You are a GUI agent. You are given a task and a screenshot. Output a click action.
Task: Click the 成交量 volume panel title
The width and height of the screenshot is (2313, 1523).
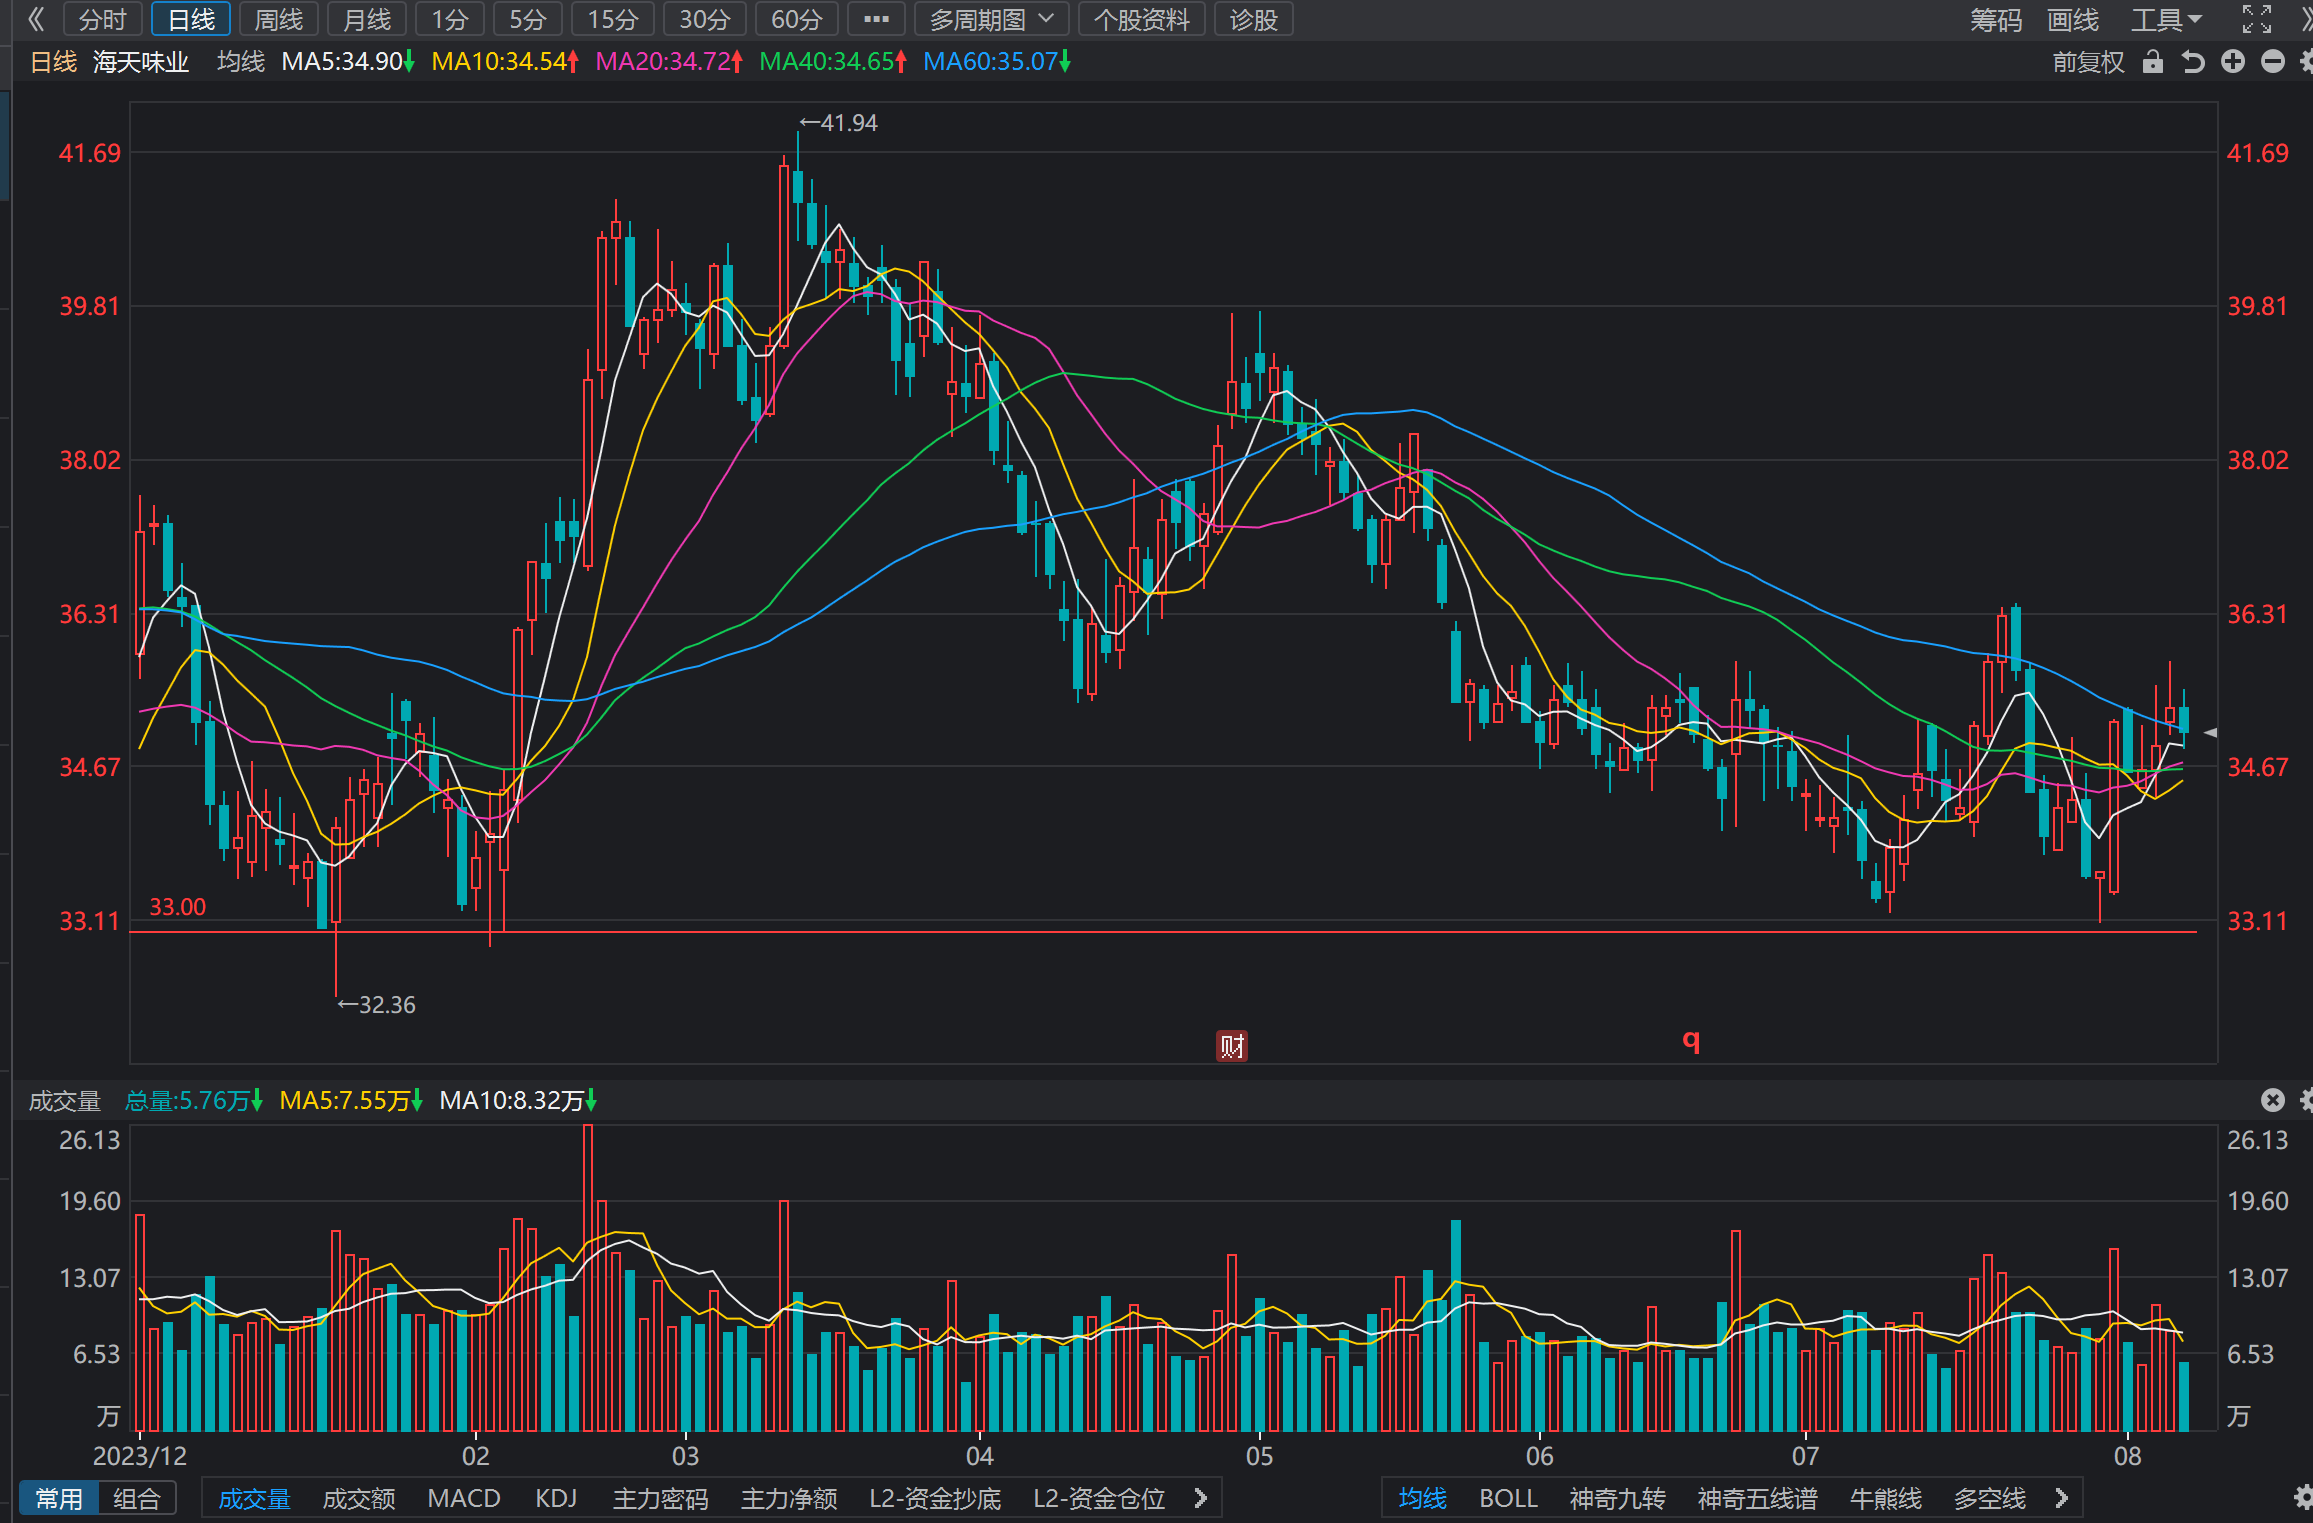pyautogui.click(x=65, y=1101)
